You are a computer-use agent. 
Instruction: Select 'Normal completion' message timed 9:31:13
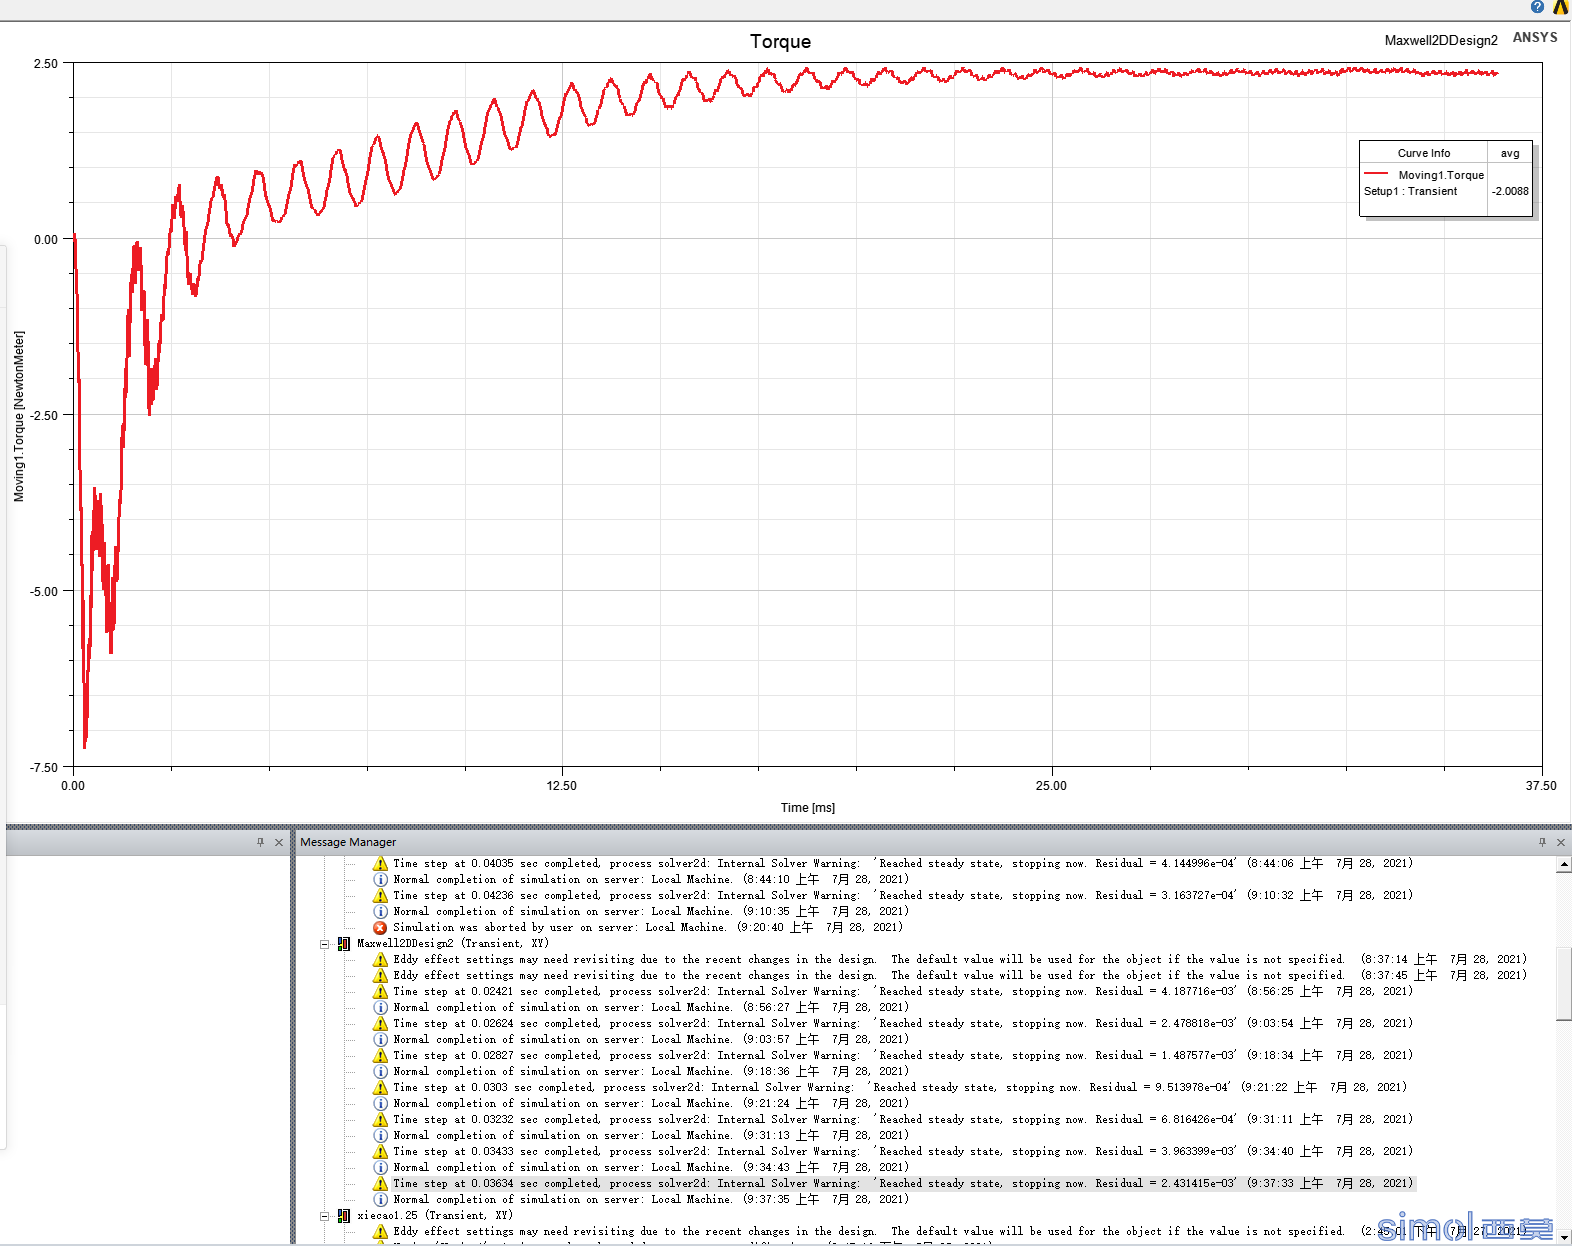pyautogui.click(x=650, y=1135)
